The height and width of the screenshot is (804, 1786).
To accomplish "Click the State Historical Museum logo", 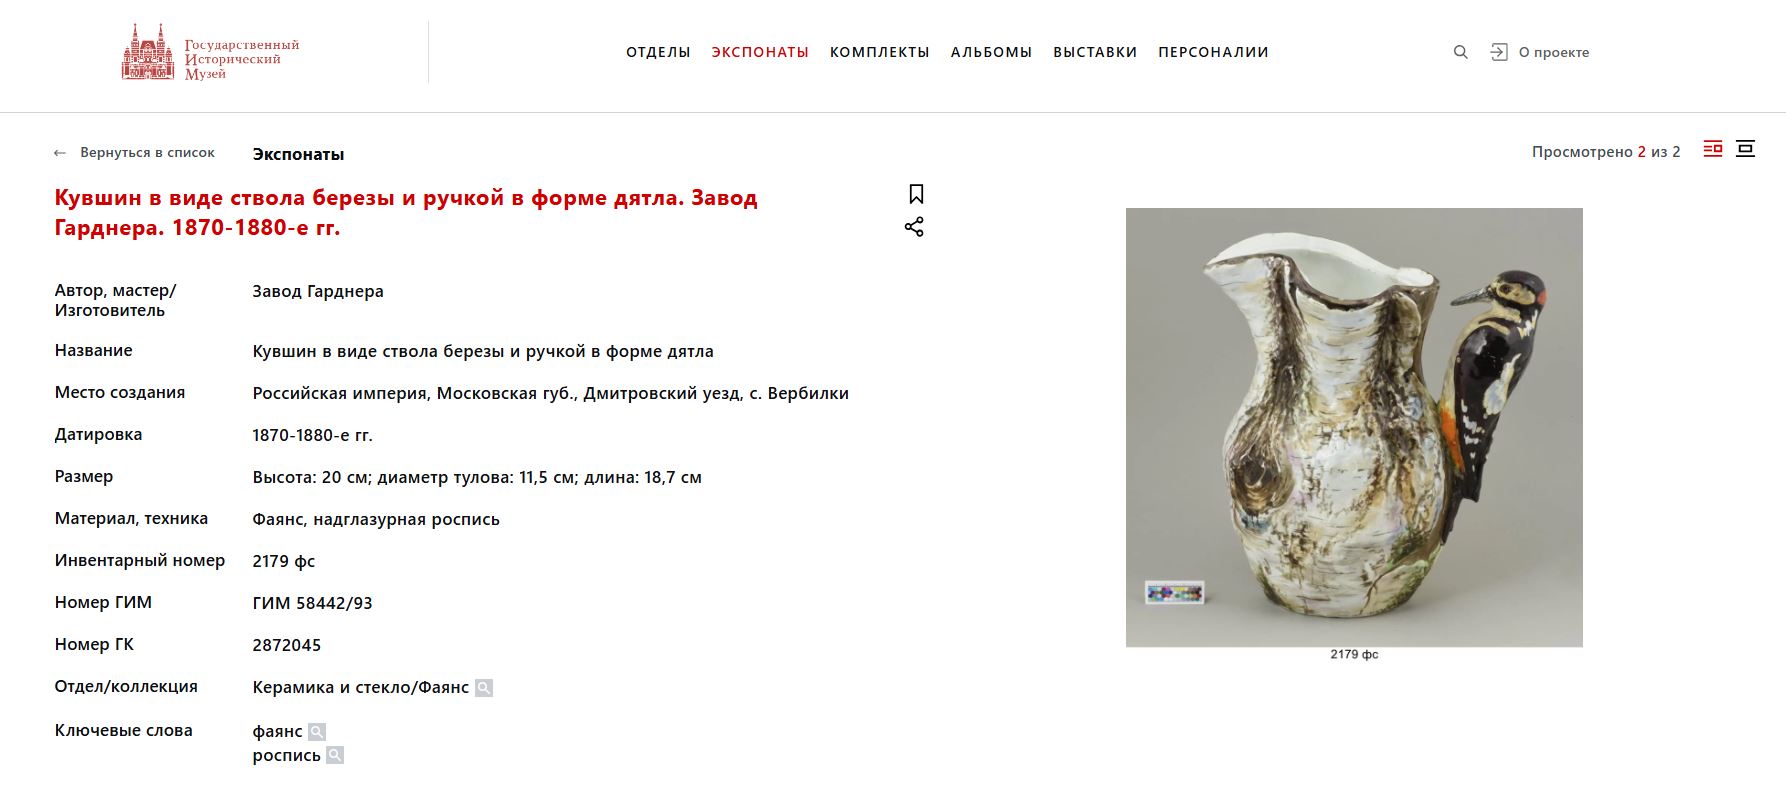I will [211, 52].
